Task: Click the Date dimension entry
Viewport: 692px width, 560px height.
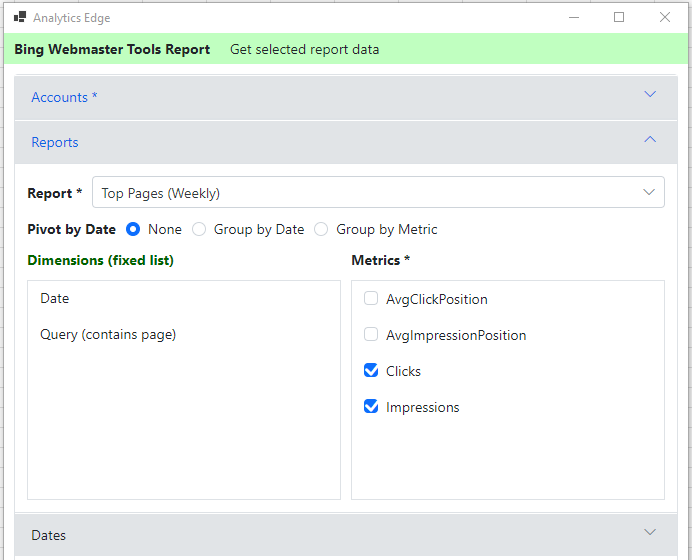Action: pos(55,299)
